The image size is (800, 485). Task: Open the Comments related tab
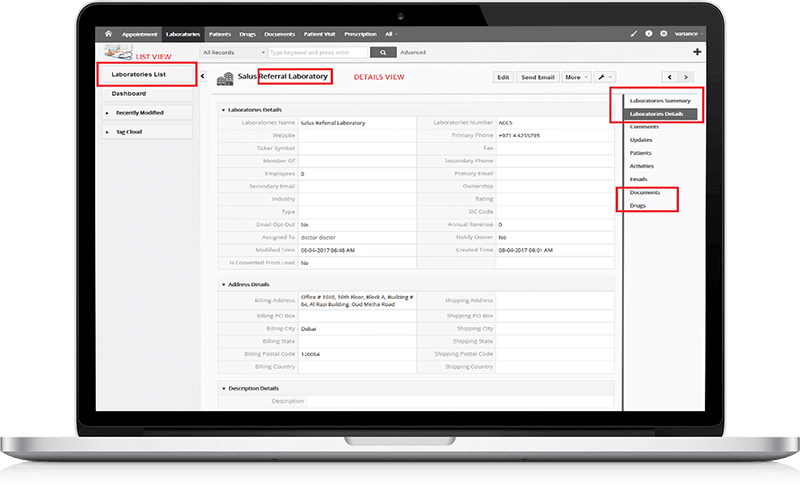coord(644,126)
